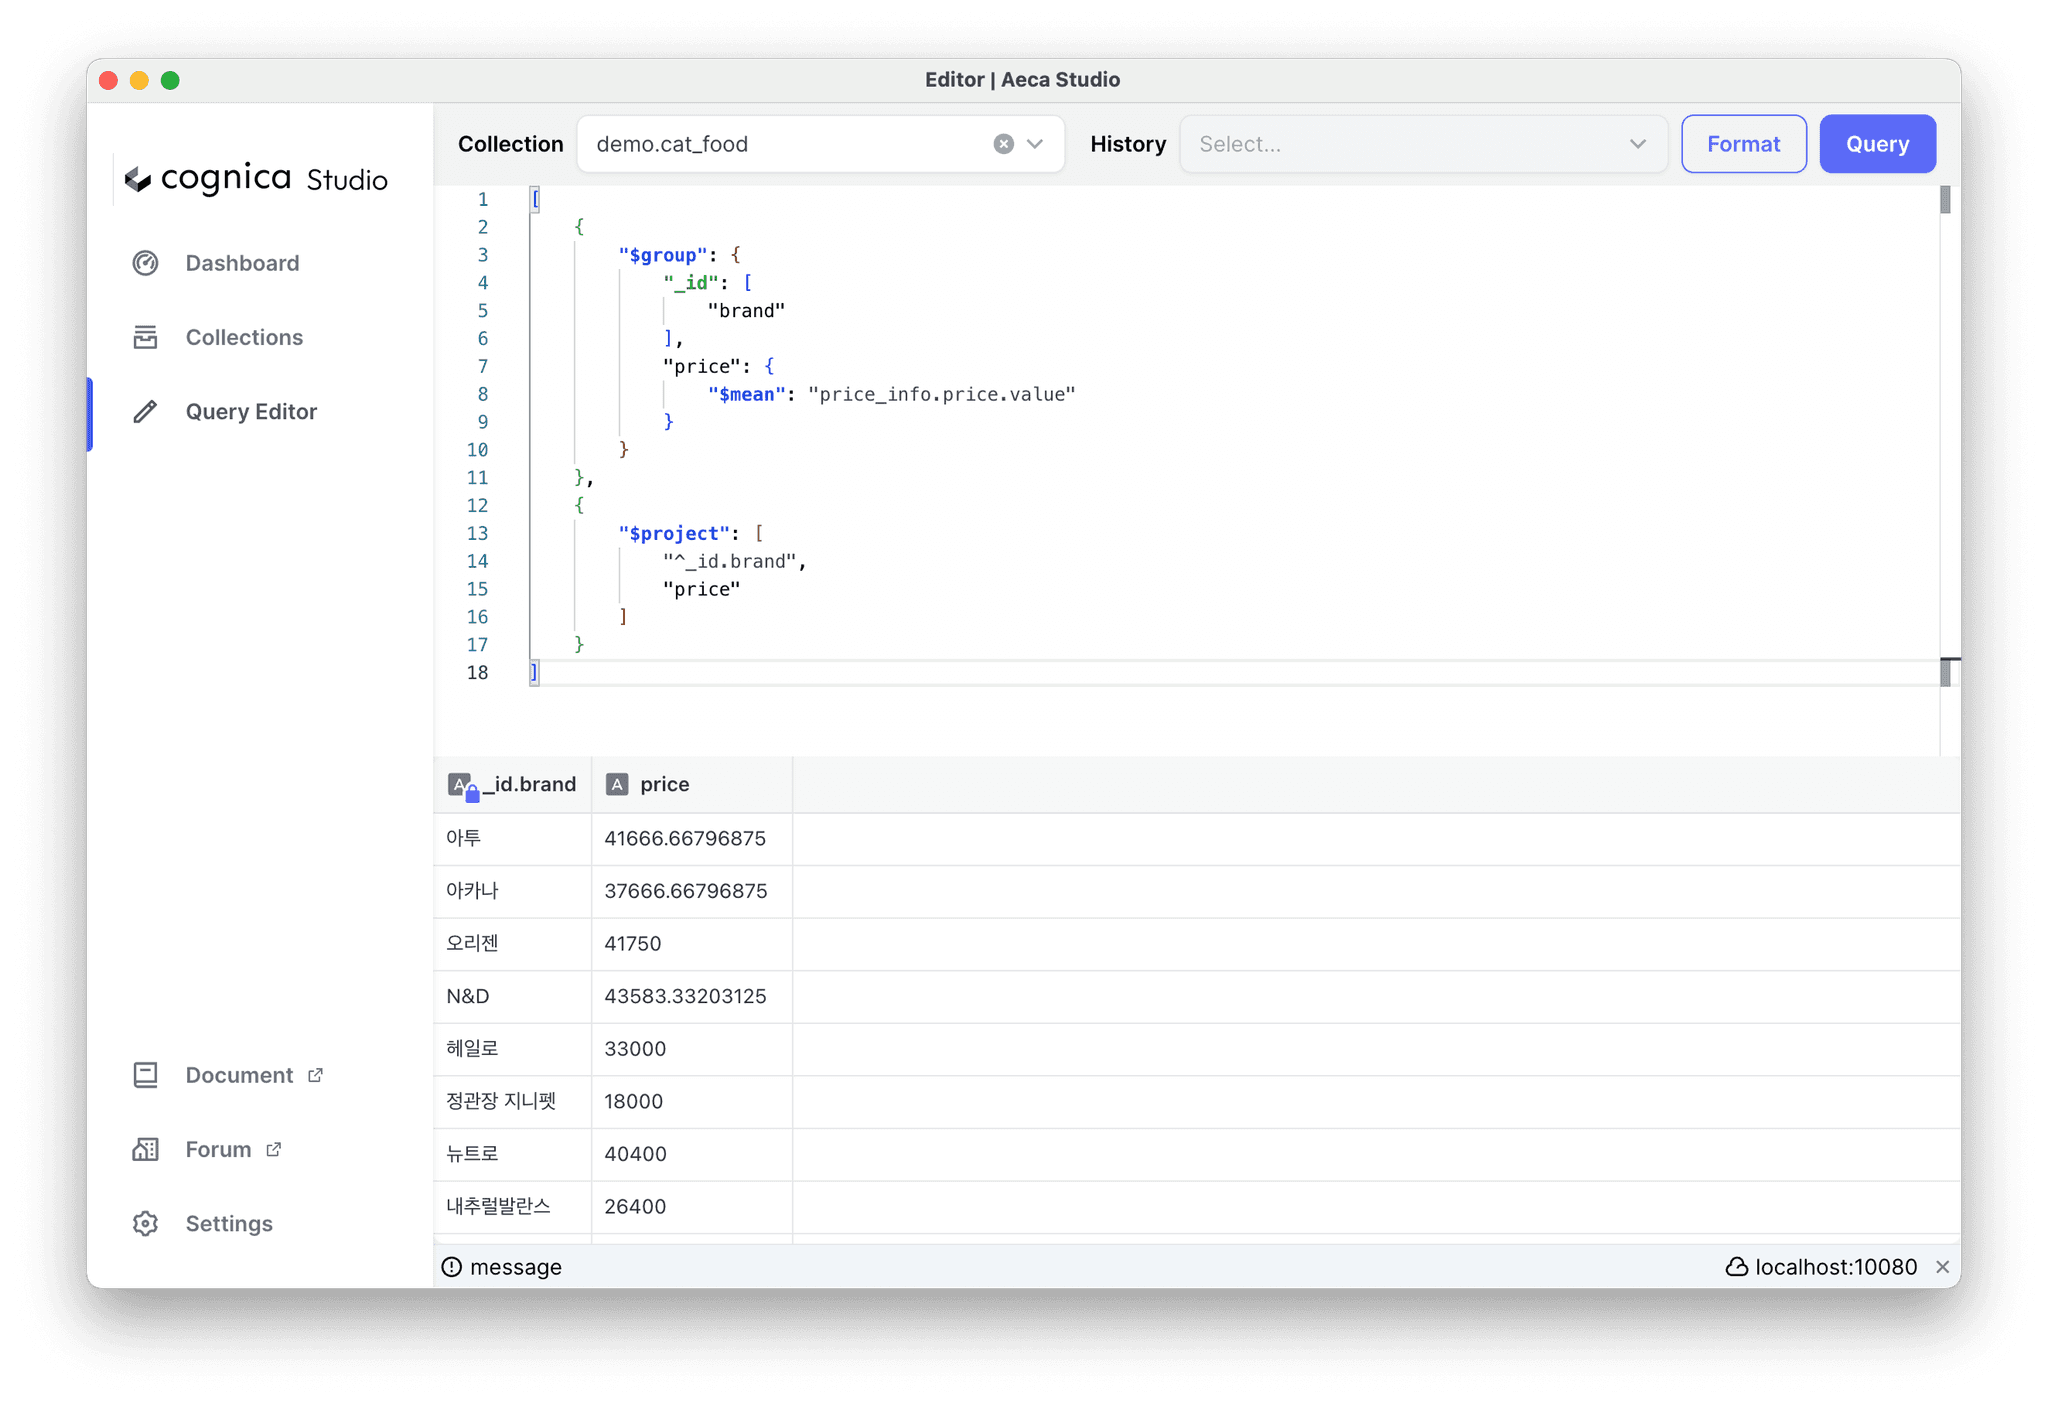Image resolution: width=2048 pixels, height=1403 pixels.
Task: Select the N&D brand row cell
Action: point(468,996)
